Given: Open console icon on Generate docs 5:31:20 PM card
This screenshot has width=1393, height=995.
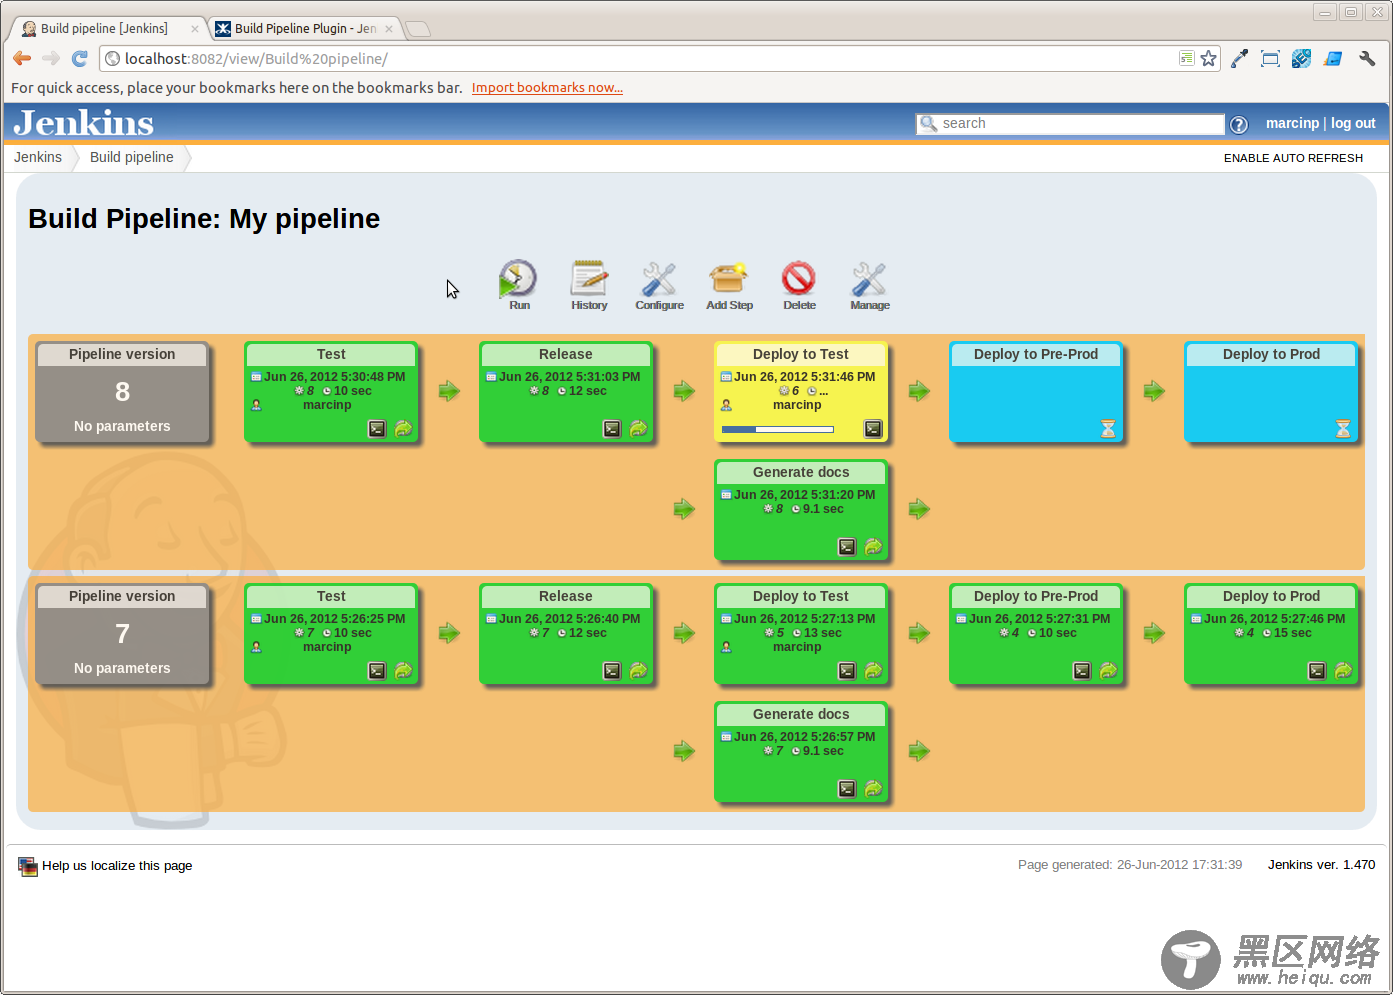Looking at the screenshot, I should pyautogui.click(x=847, y=547).
